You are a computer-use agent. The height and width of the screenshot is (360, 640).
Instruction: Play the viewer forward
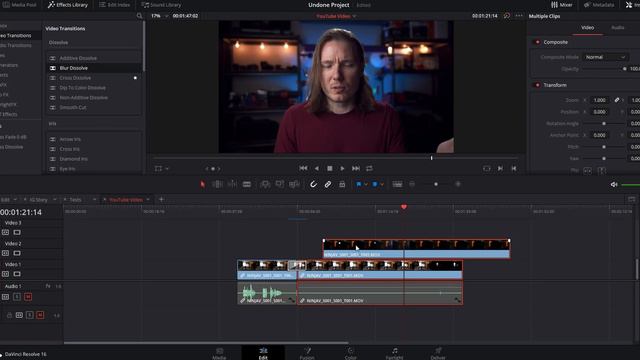tap(342, 168)
